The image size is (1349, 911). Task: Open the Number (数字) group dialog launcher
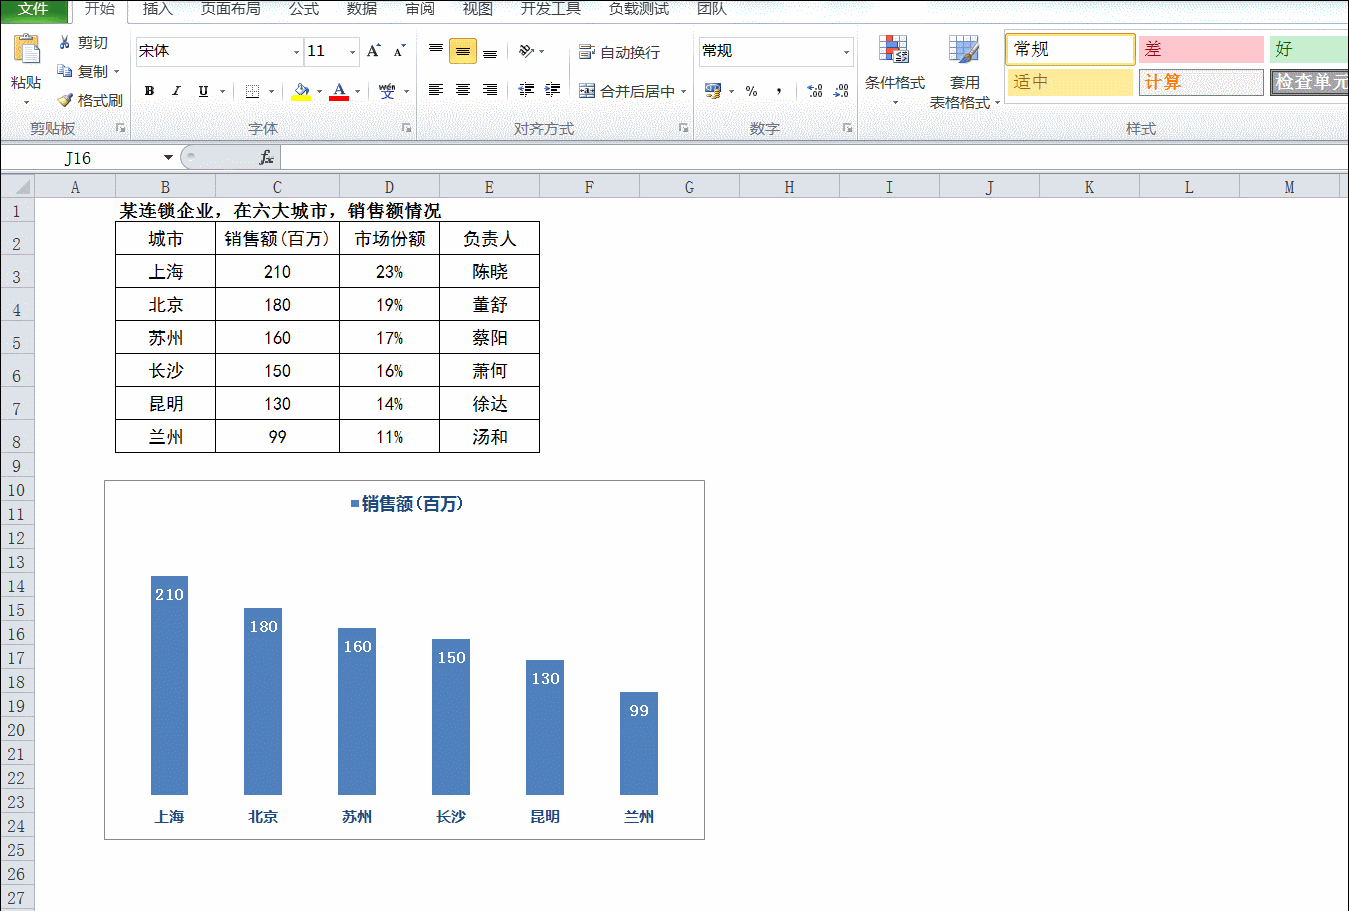pyautogui.click(x=848, y=128)
